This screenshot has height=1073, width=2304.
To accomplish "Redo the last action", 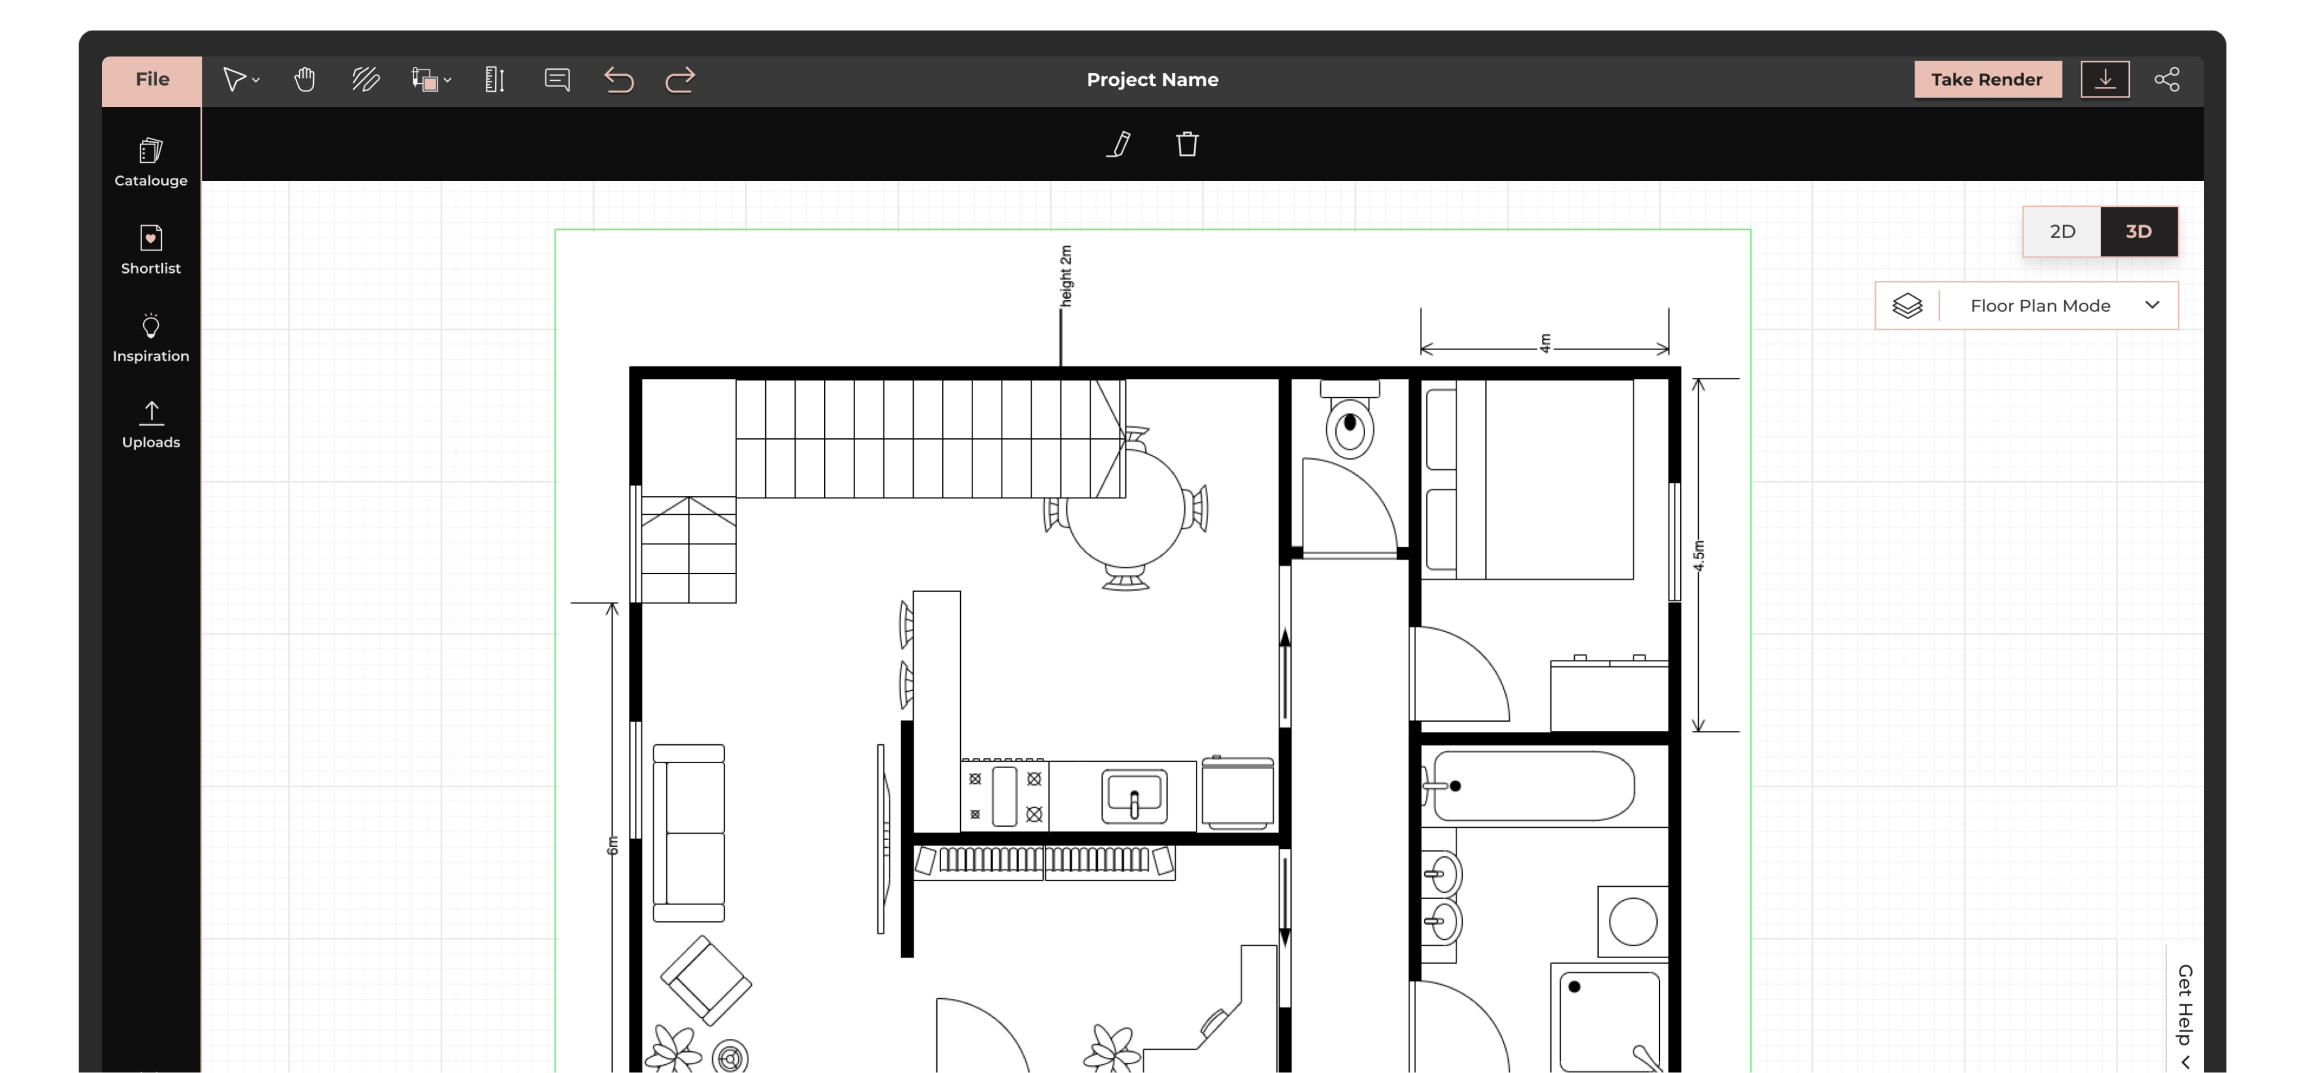I will click(x=680, y=80).
